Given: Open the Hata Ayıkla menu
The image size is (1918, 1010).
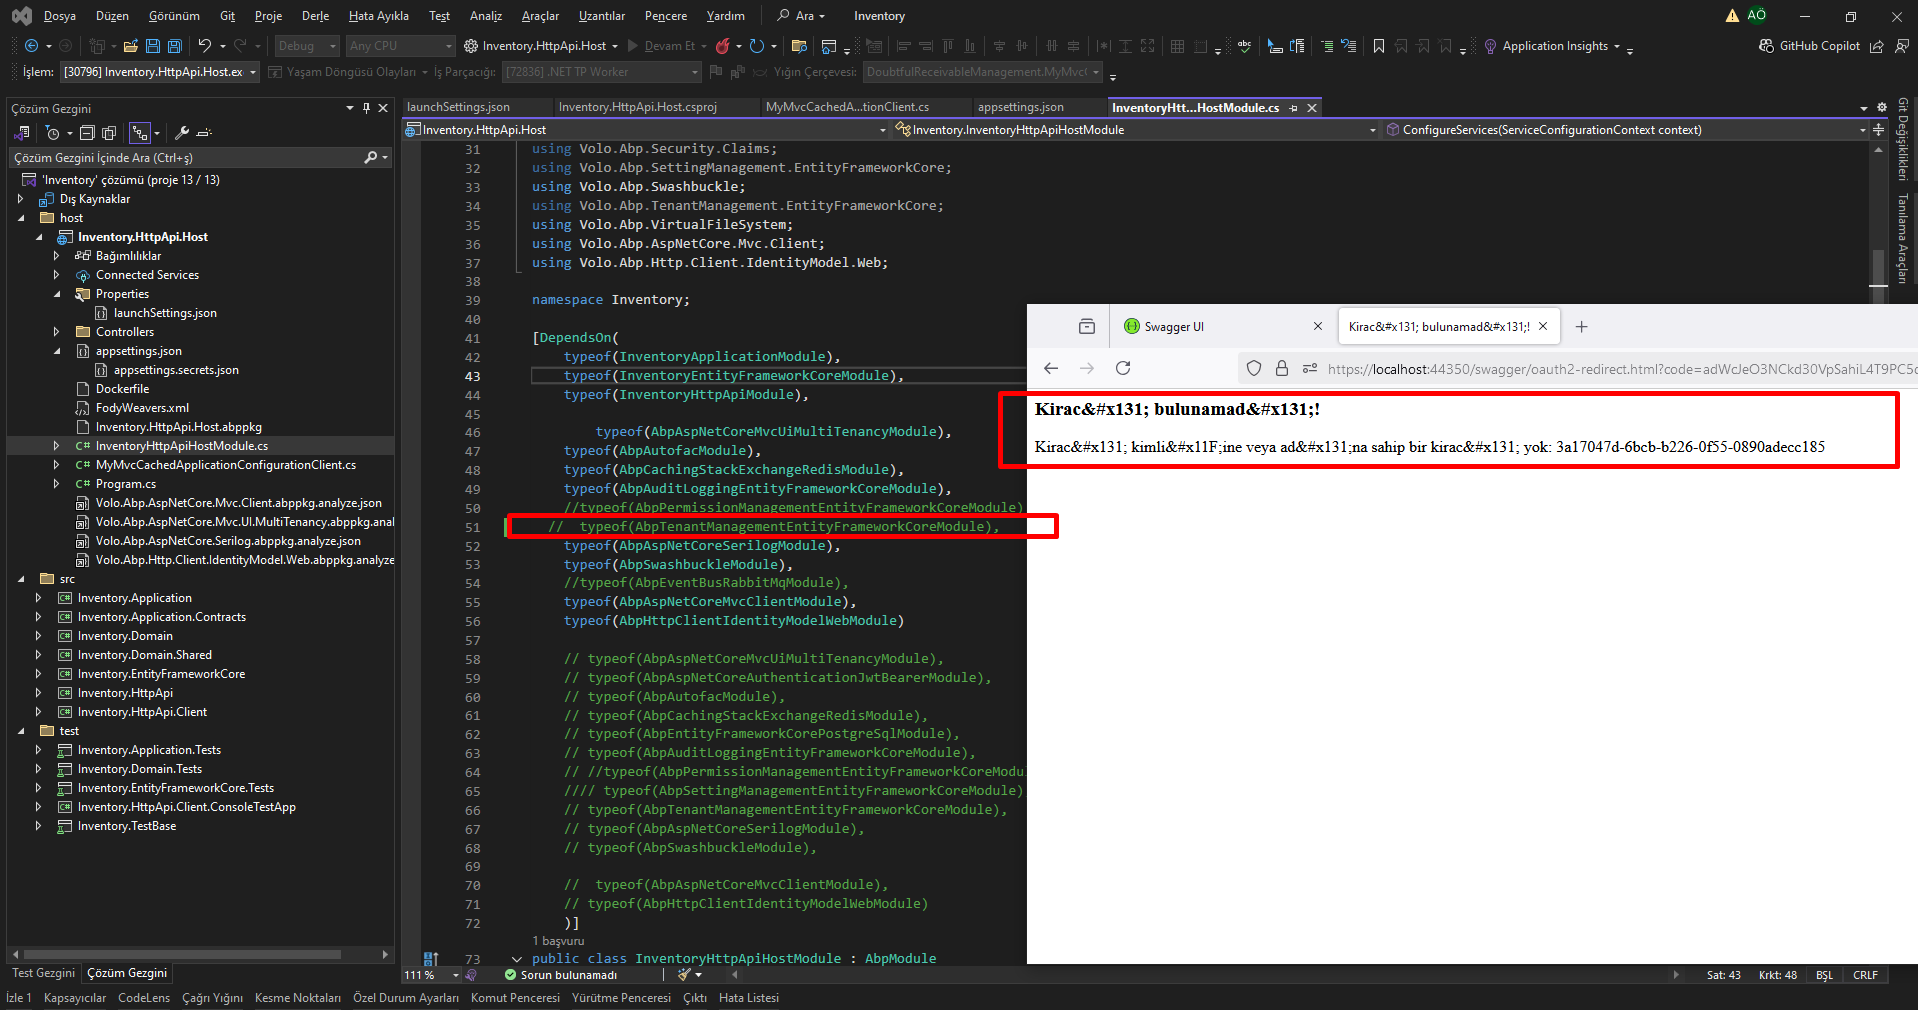Looking at the screenshot, I should 378,16.
